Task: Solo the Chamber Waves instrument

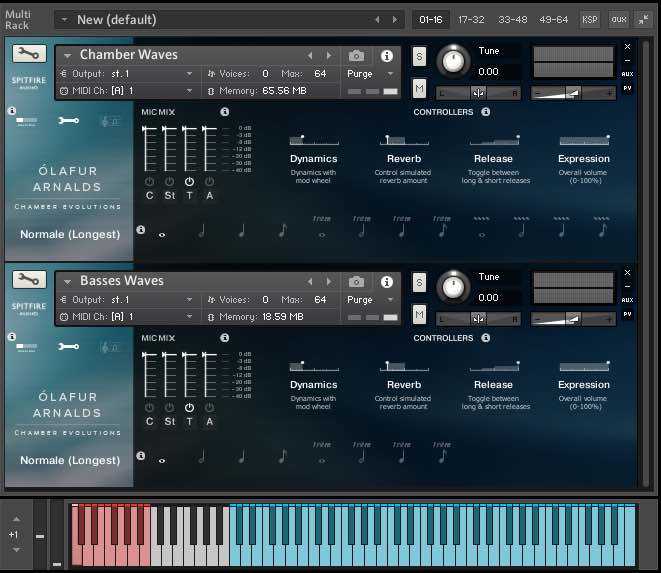Action: coord(419,56)
